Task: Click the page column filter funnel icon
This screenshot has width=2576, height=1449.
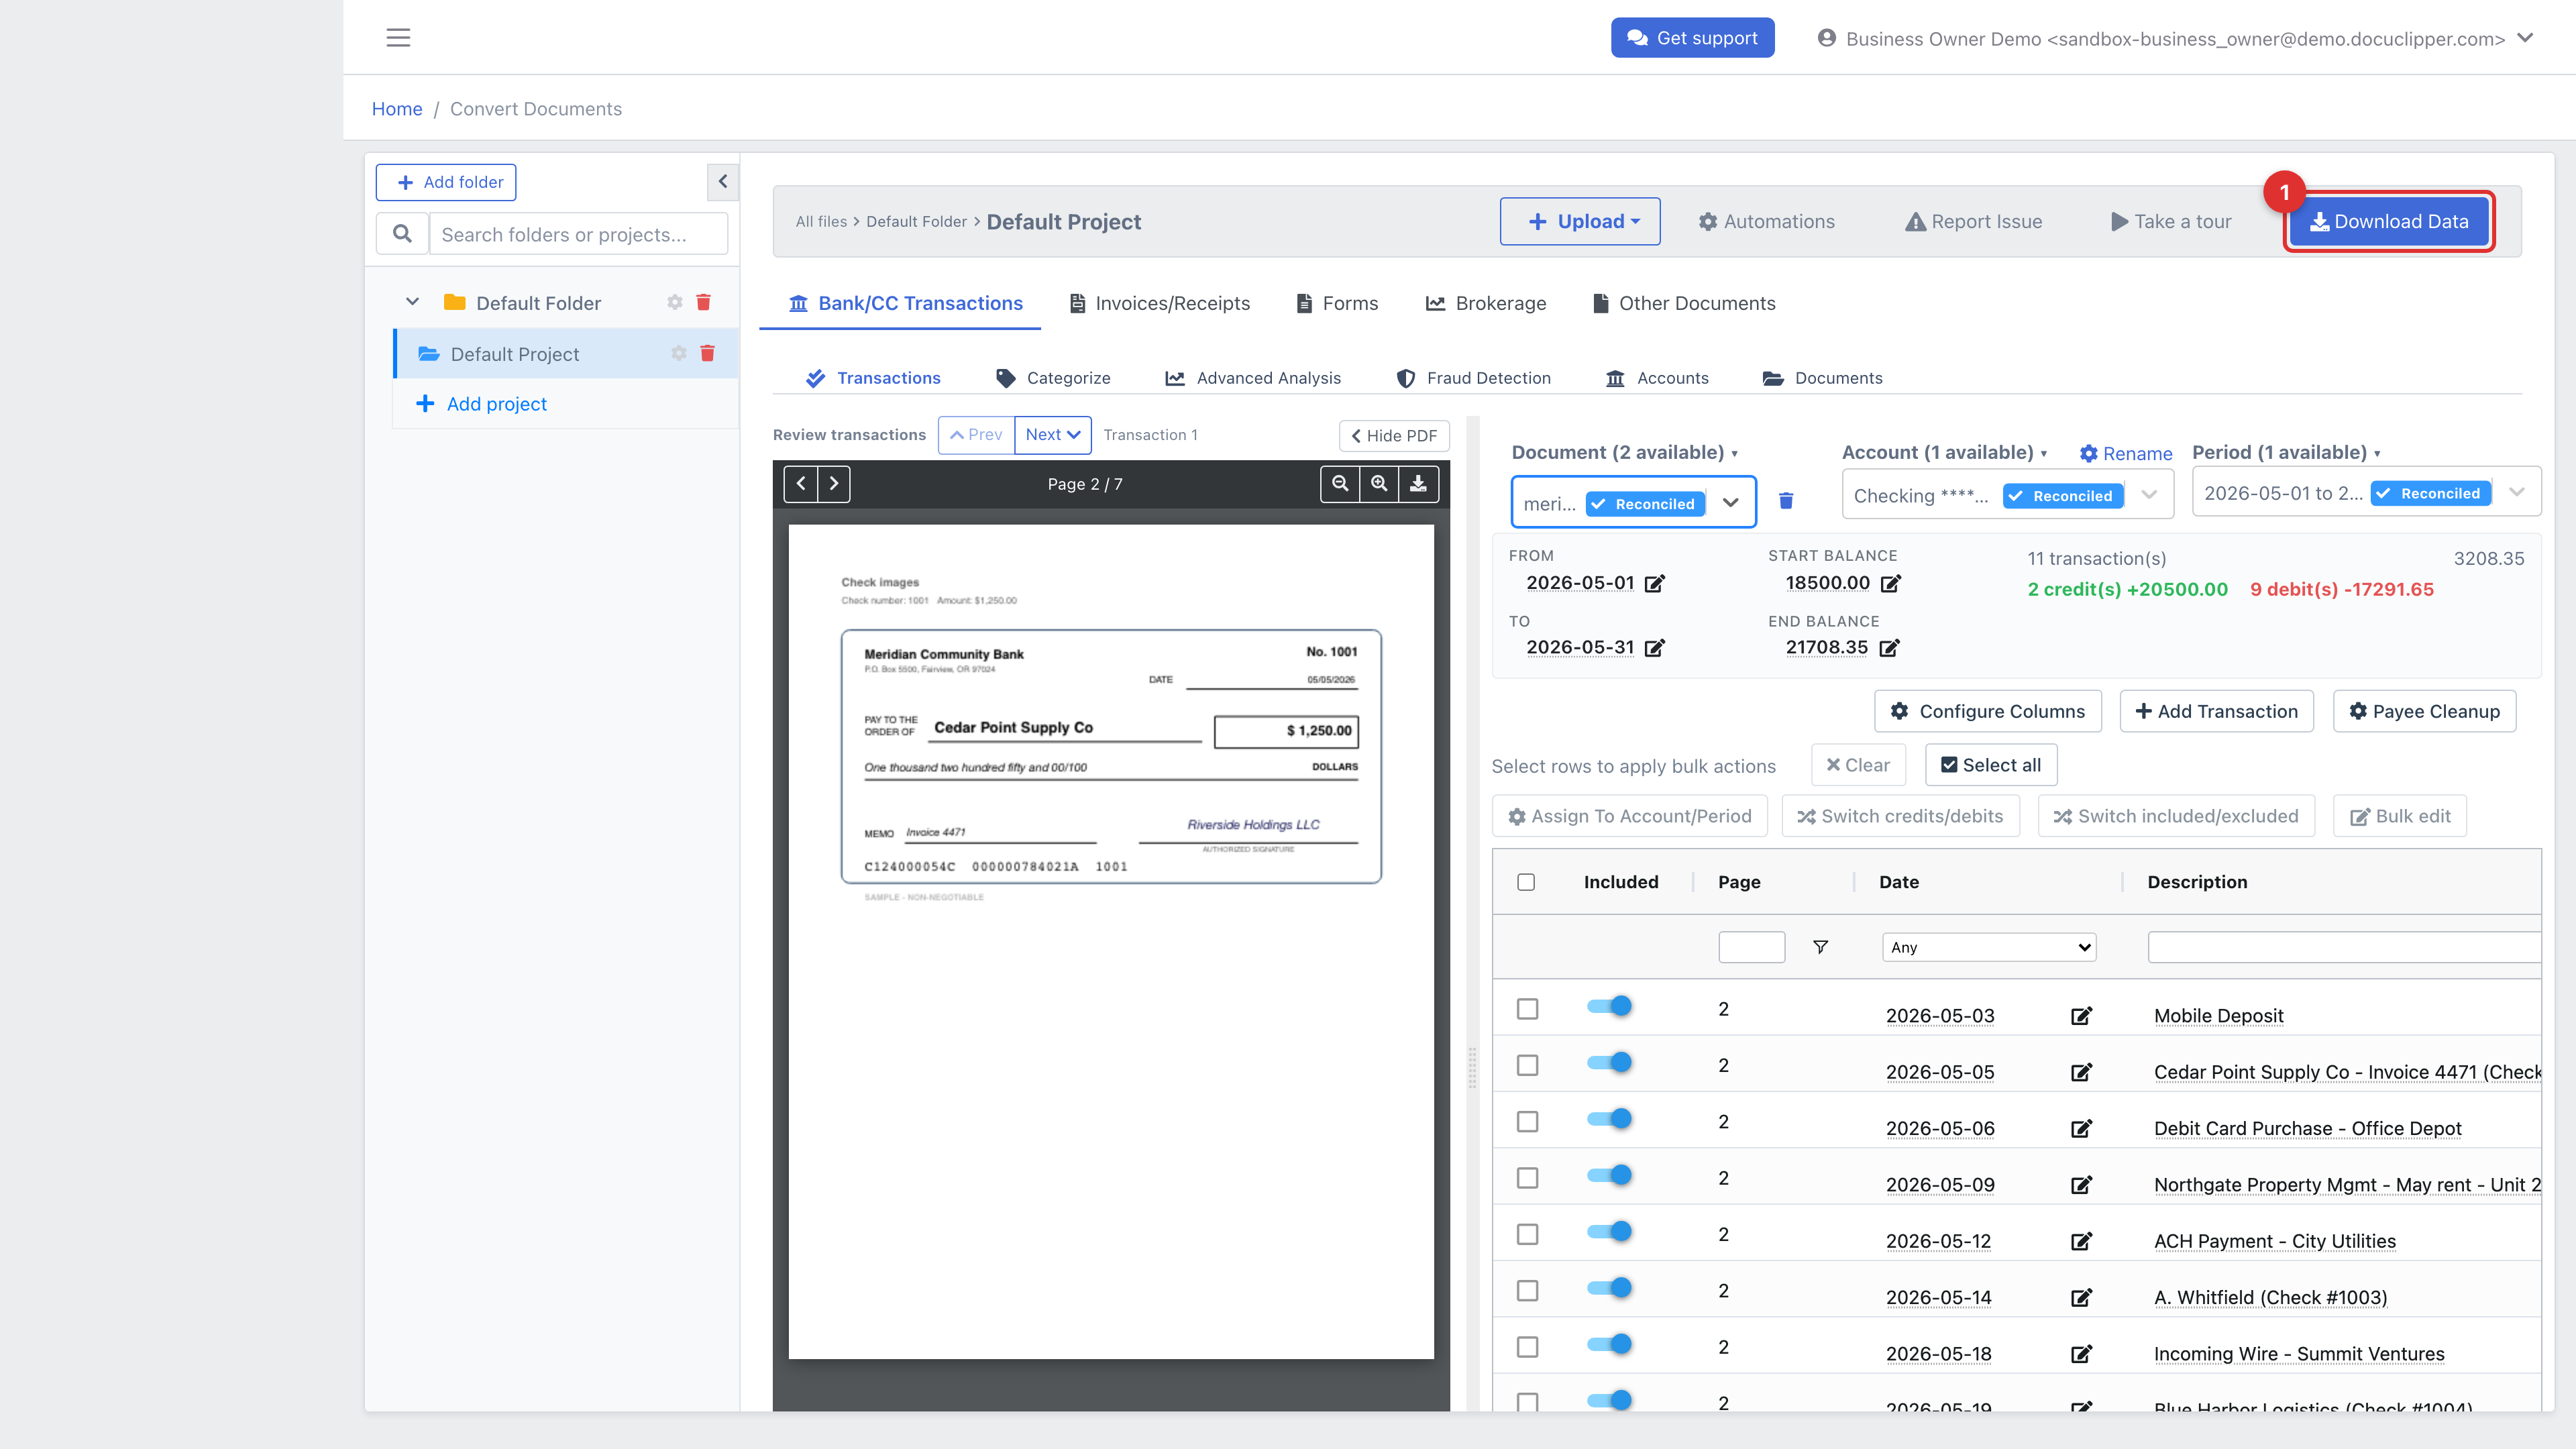Action: coord(1820,947)
